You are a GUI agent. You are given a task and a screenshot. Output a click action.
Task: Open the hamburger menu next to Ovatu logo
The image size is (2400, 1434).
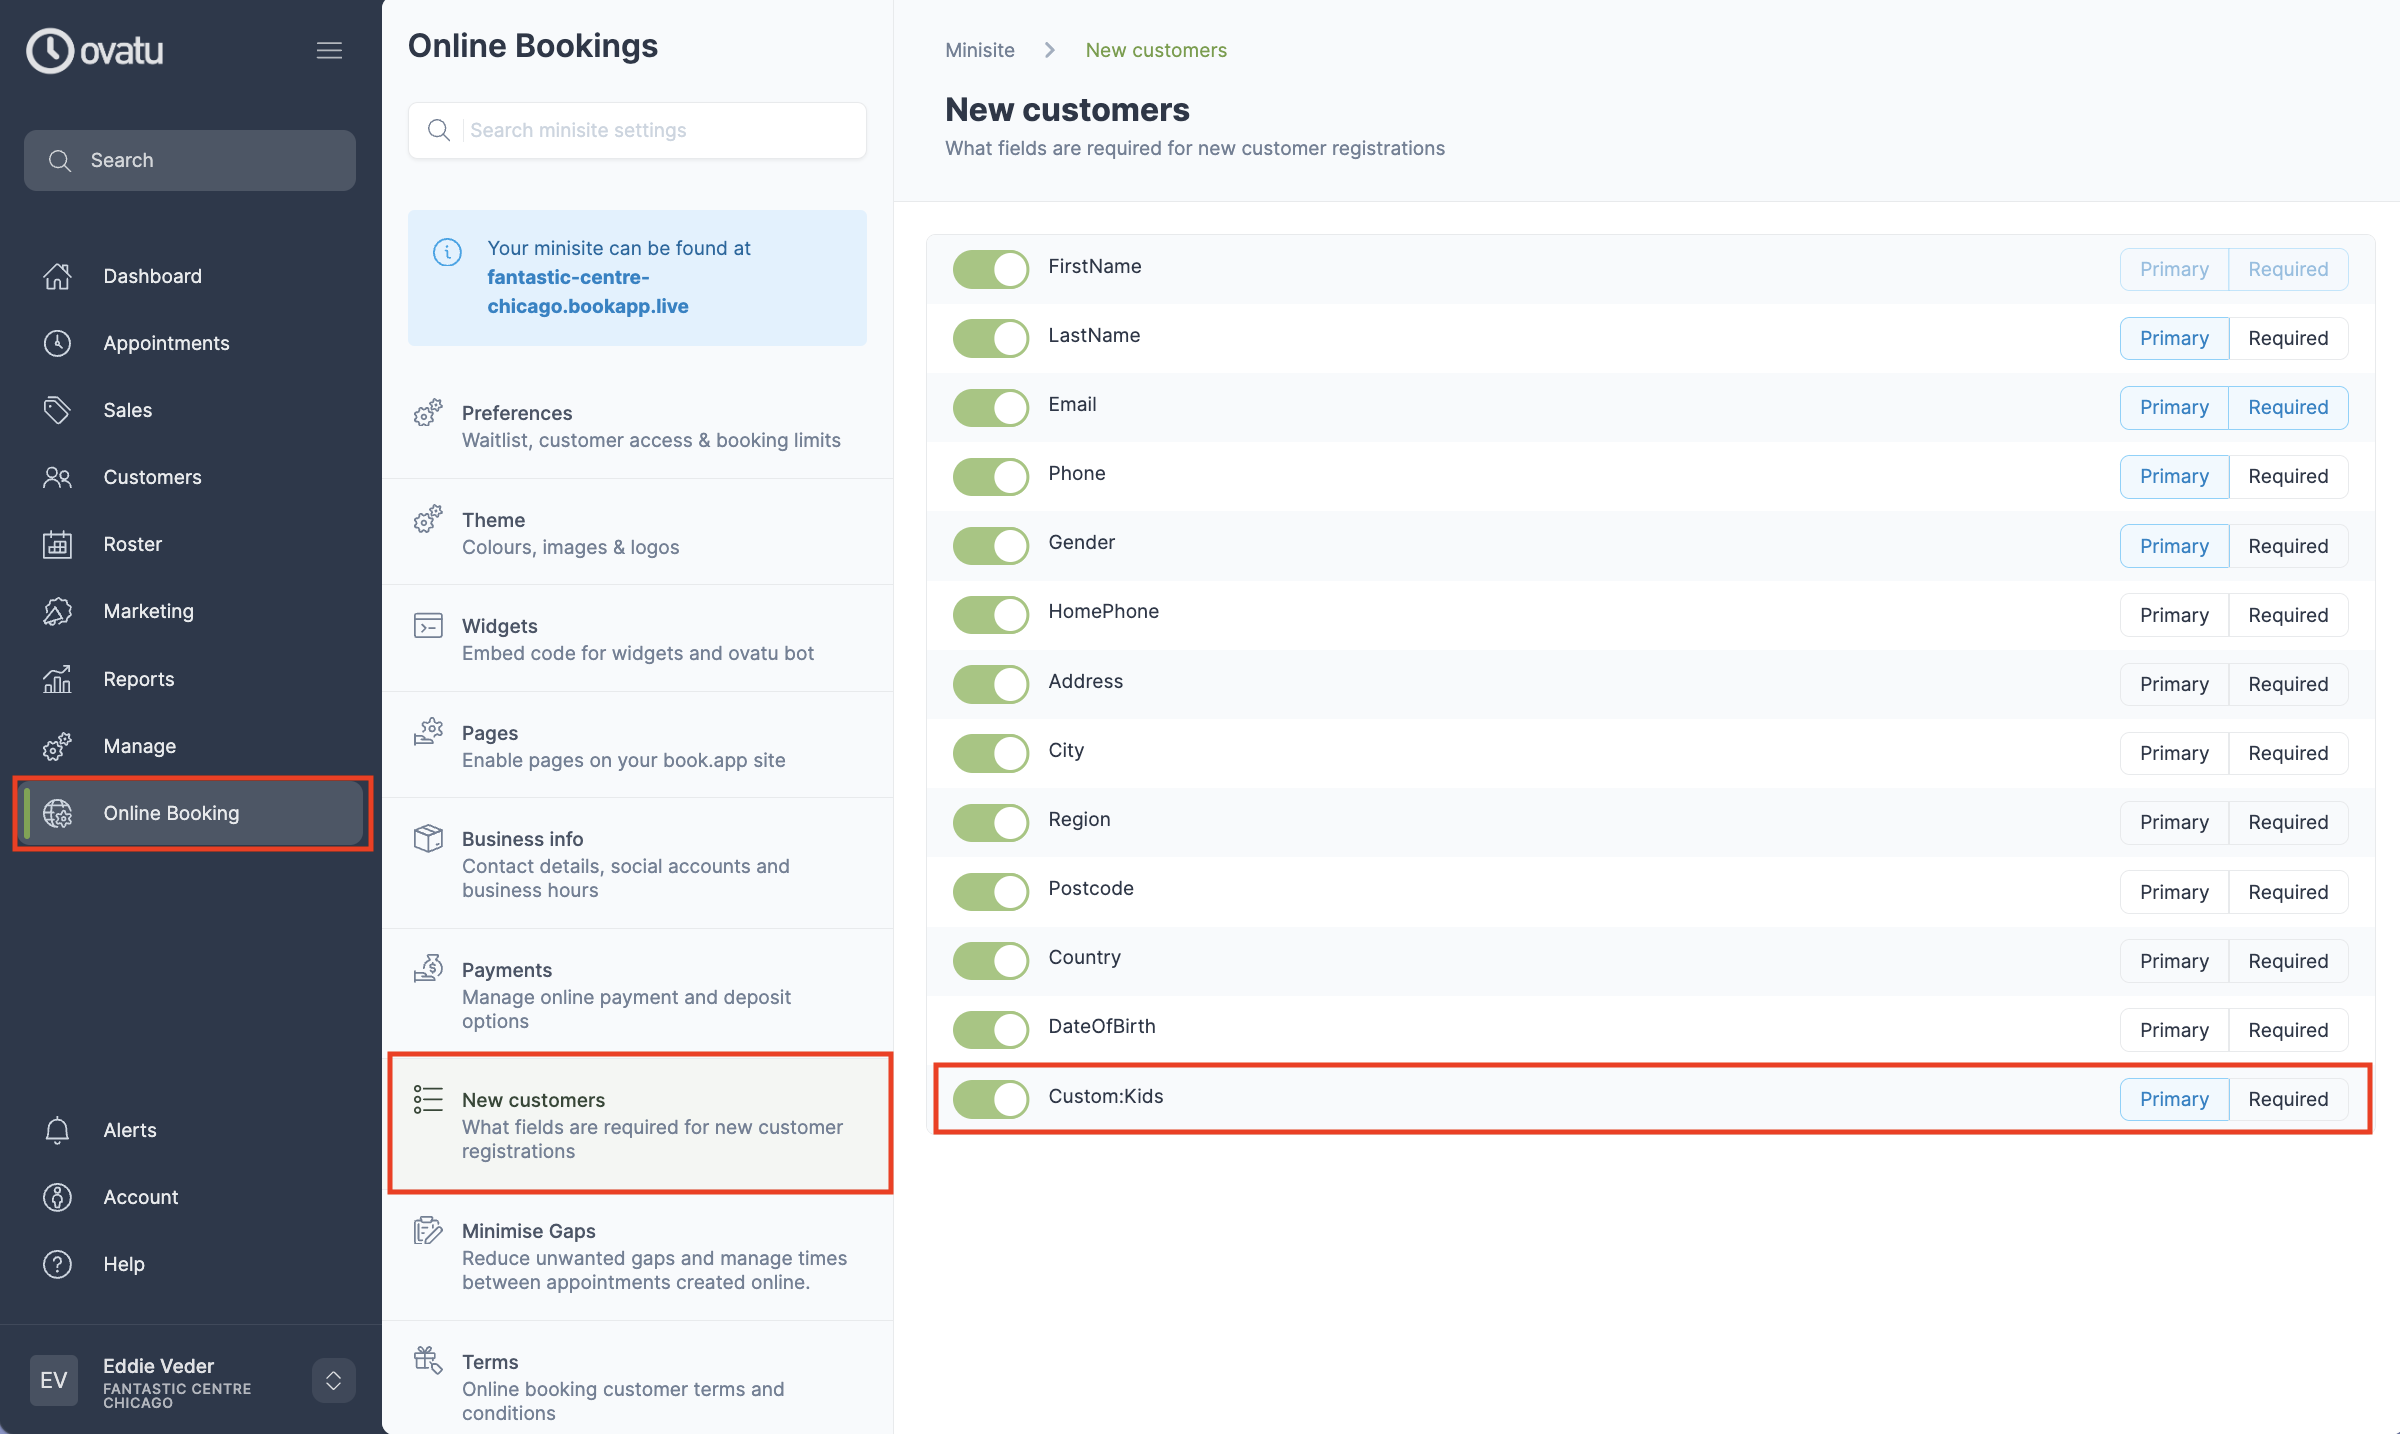(x=329, y=50)
